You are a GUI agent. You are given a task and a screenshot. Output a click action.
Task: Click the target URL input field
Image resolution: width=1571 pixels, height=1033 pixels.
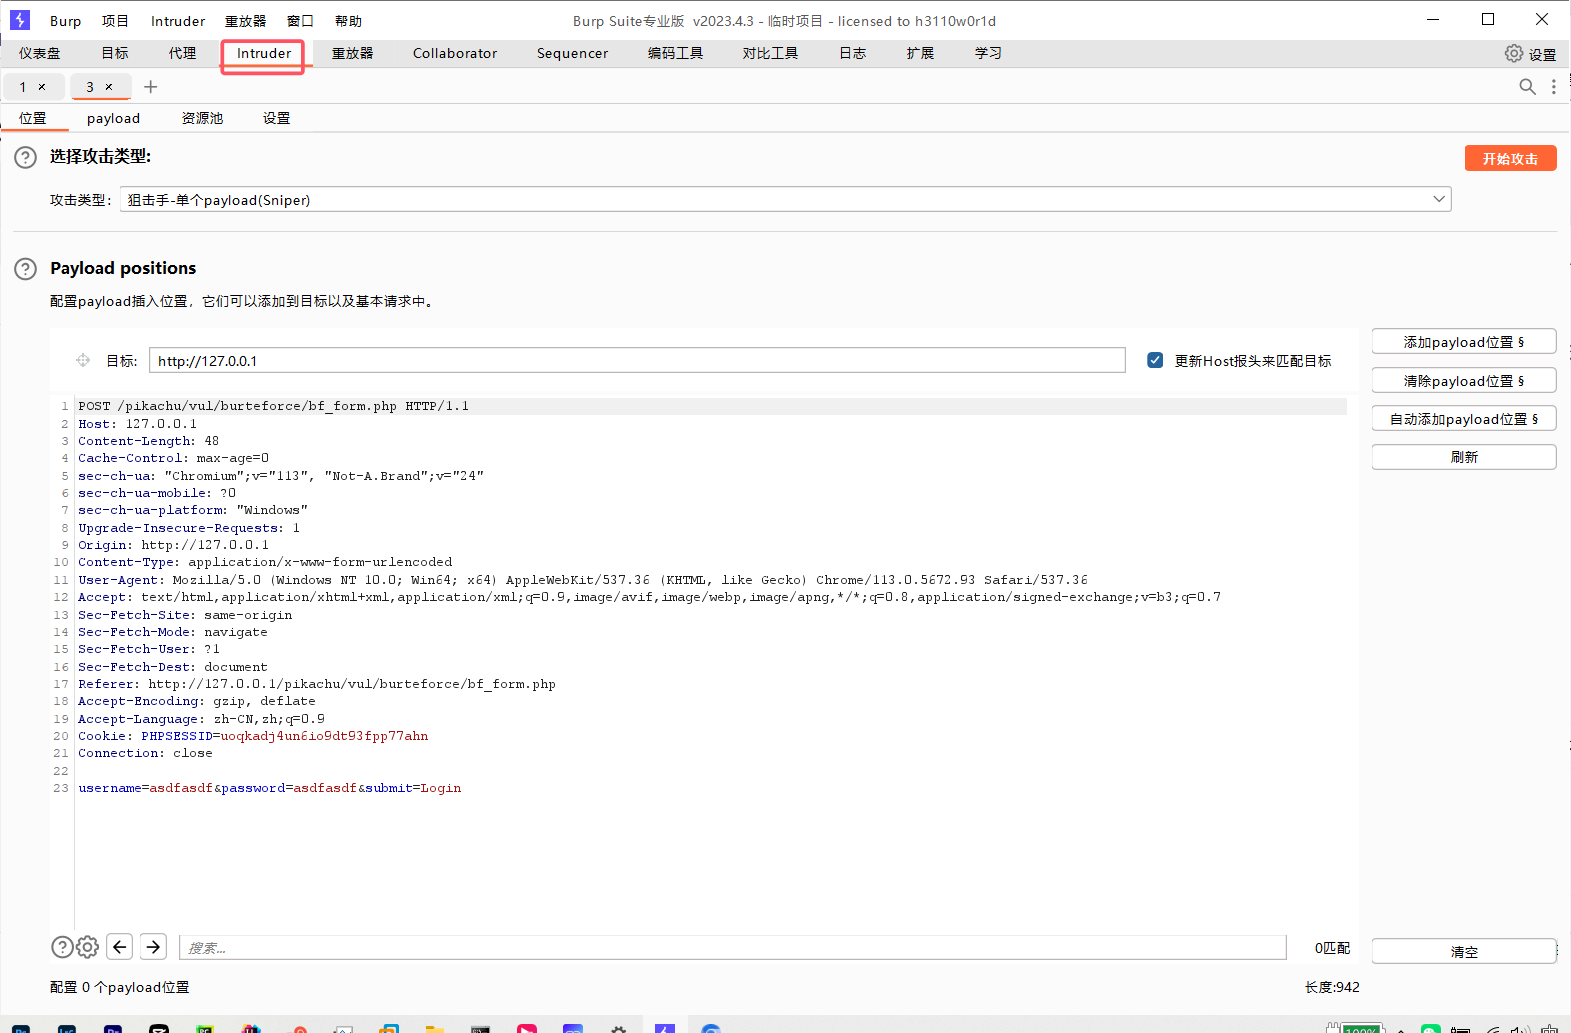click(x=637, y=360)
